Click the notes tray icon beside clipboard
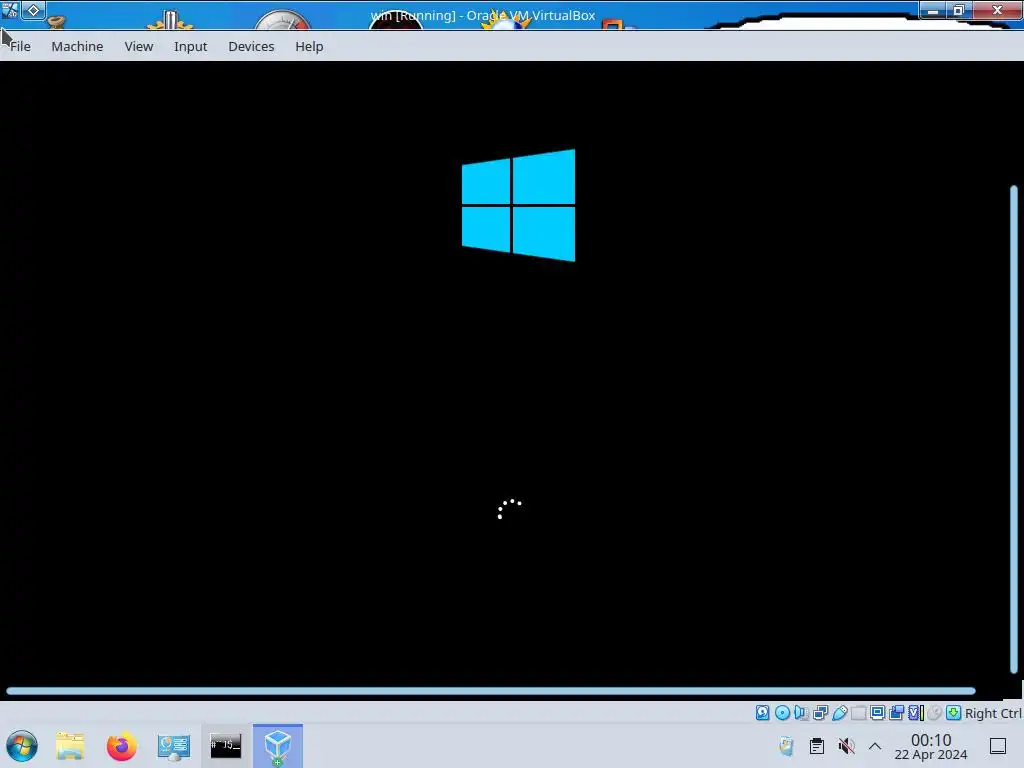 click(786, 746)
